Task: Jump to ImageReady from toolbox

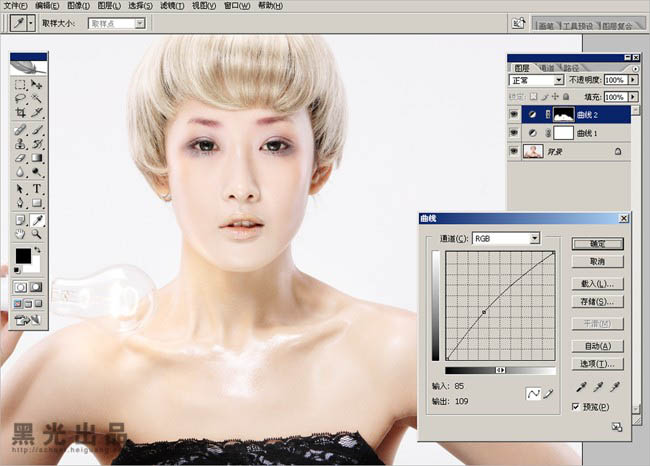Action: [28, 320]
